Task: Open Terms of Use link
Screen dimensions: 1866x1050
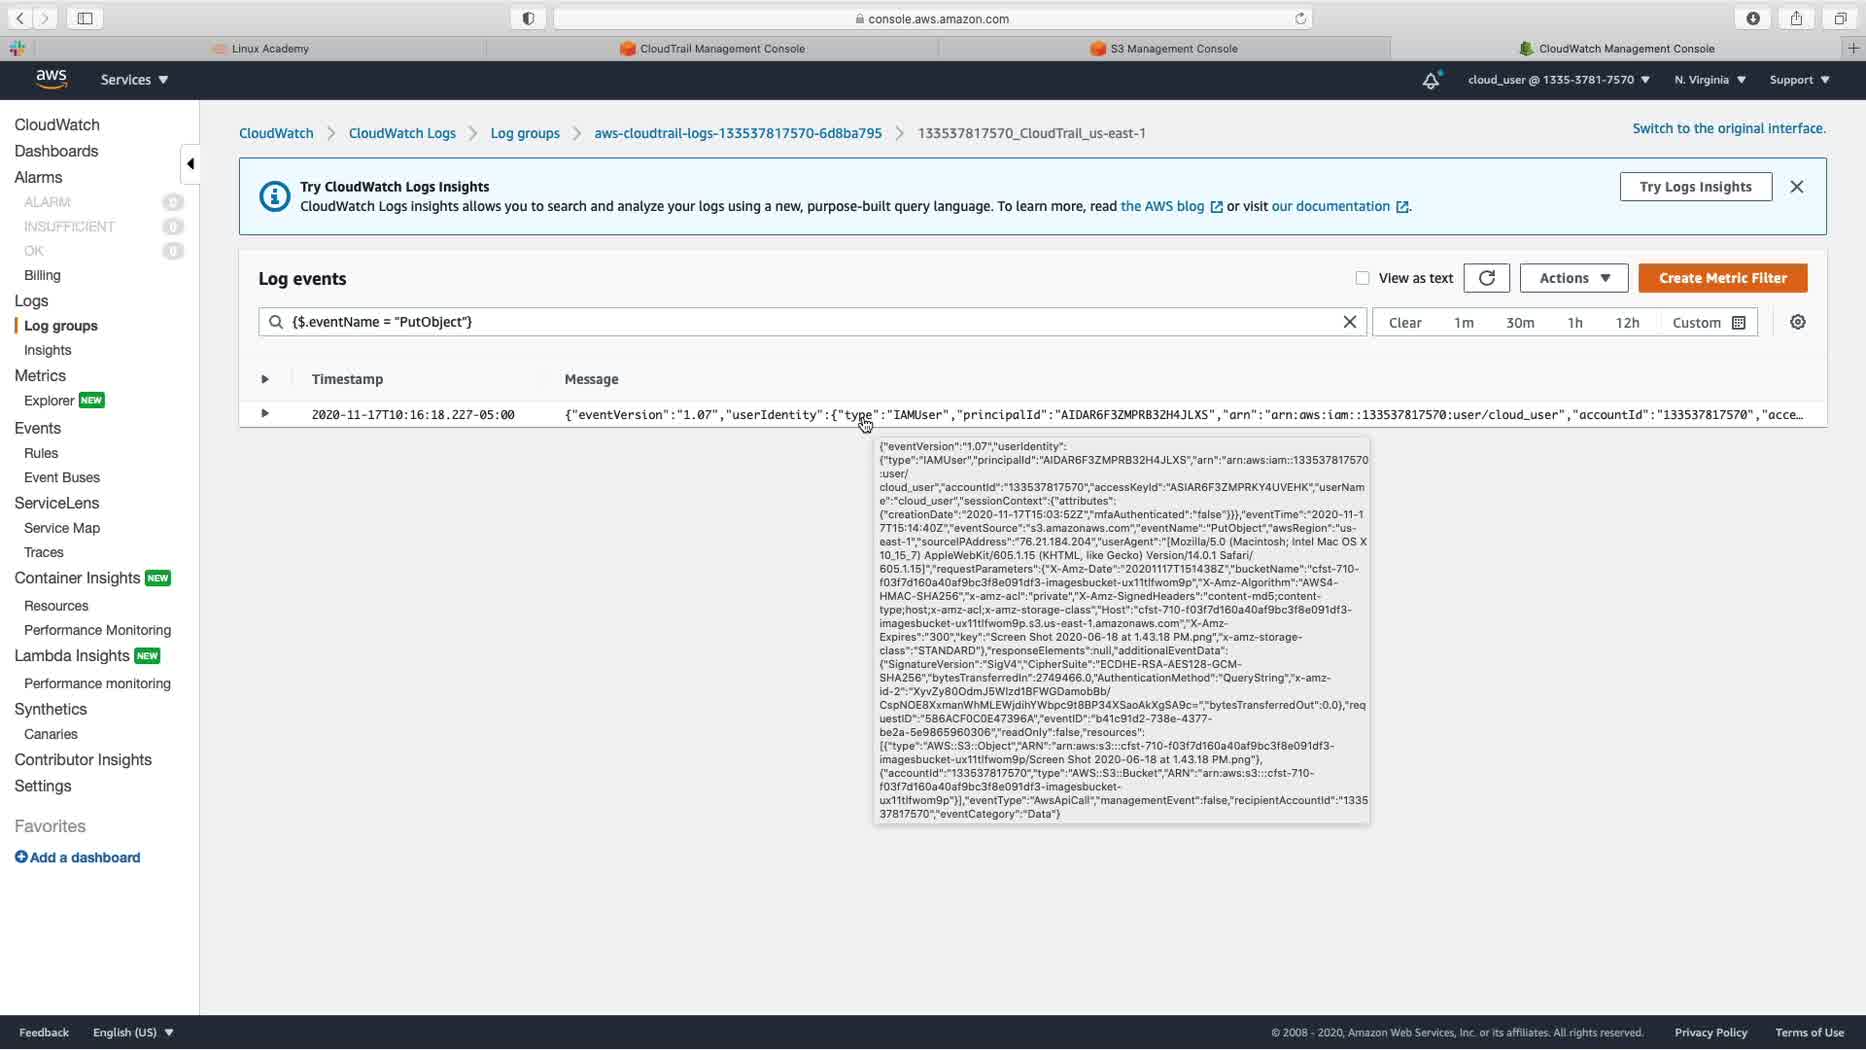Action: click(1809, 1032)
